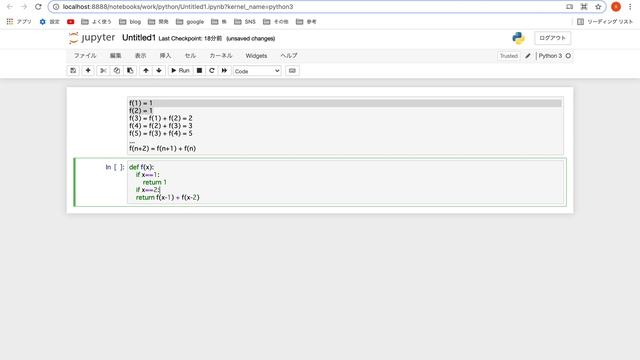Restart the kernel icon
This screenshot has height=360, width=640.
click(x=211, y=71)
